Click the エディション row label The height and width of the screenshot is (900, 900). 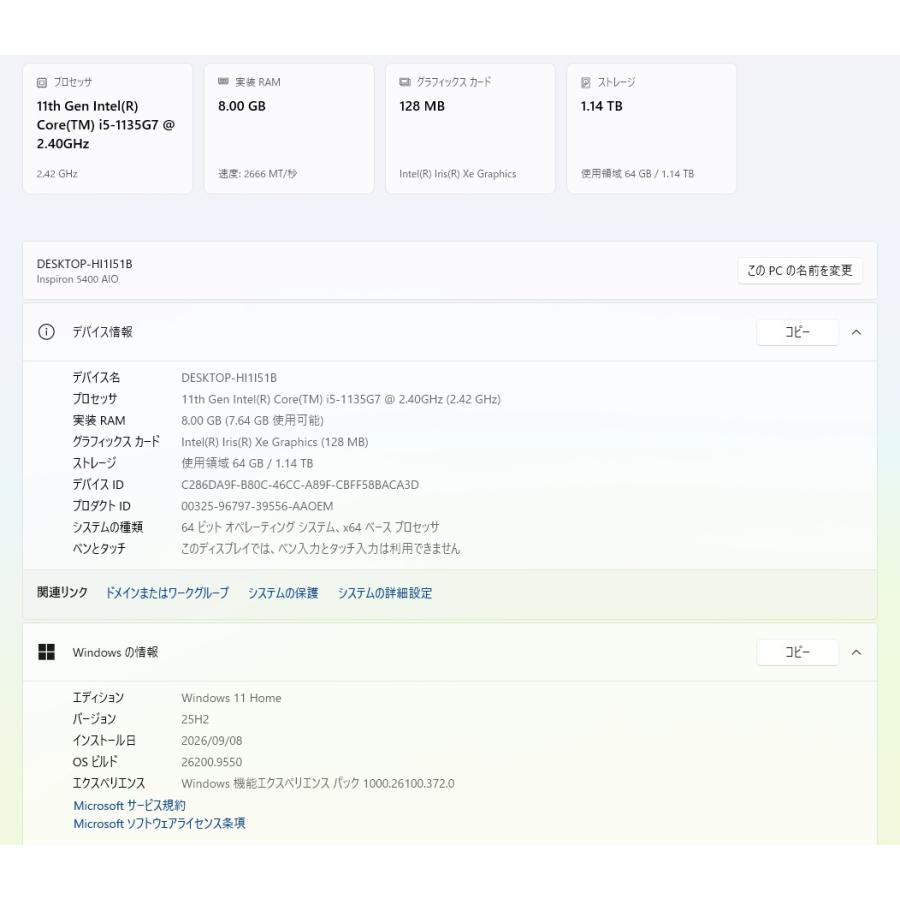coord(98,698)
